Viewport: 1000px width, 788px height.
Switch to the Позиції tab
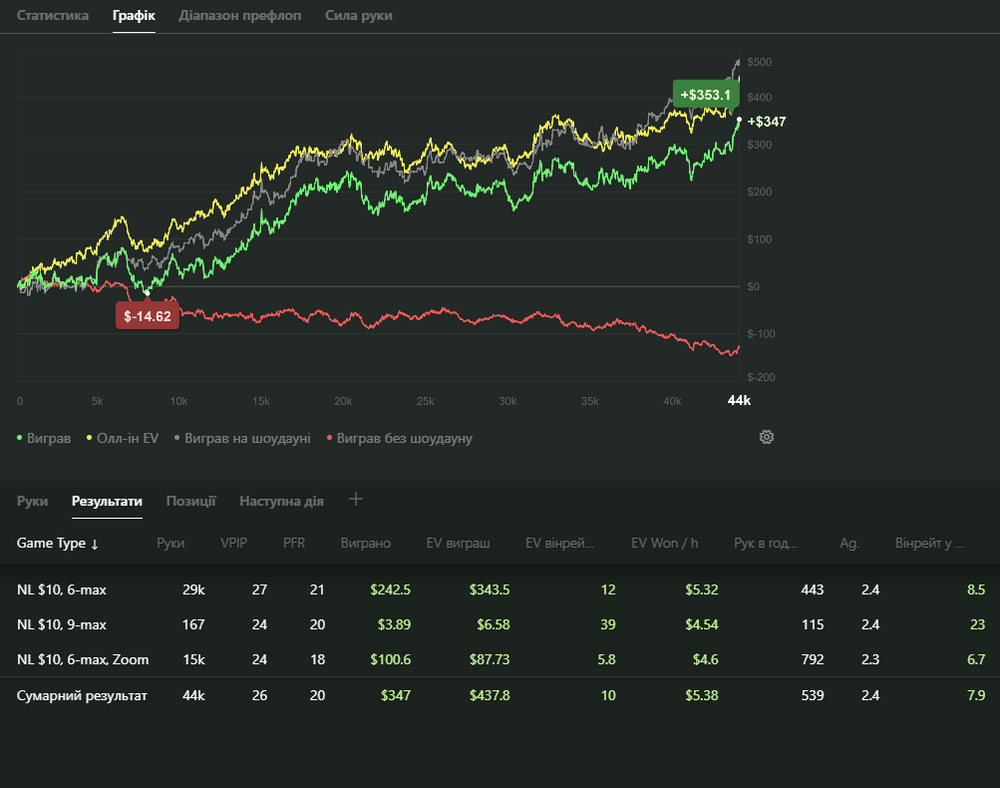pos(190,501)
